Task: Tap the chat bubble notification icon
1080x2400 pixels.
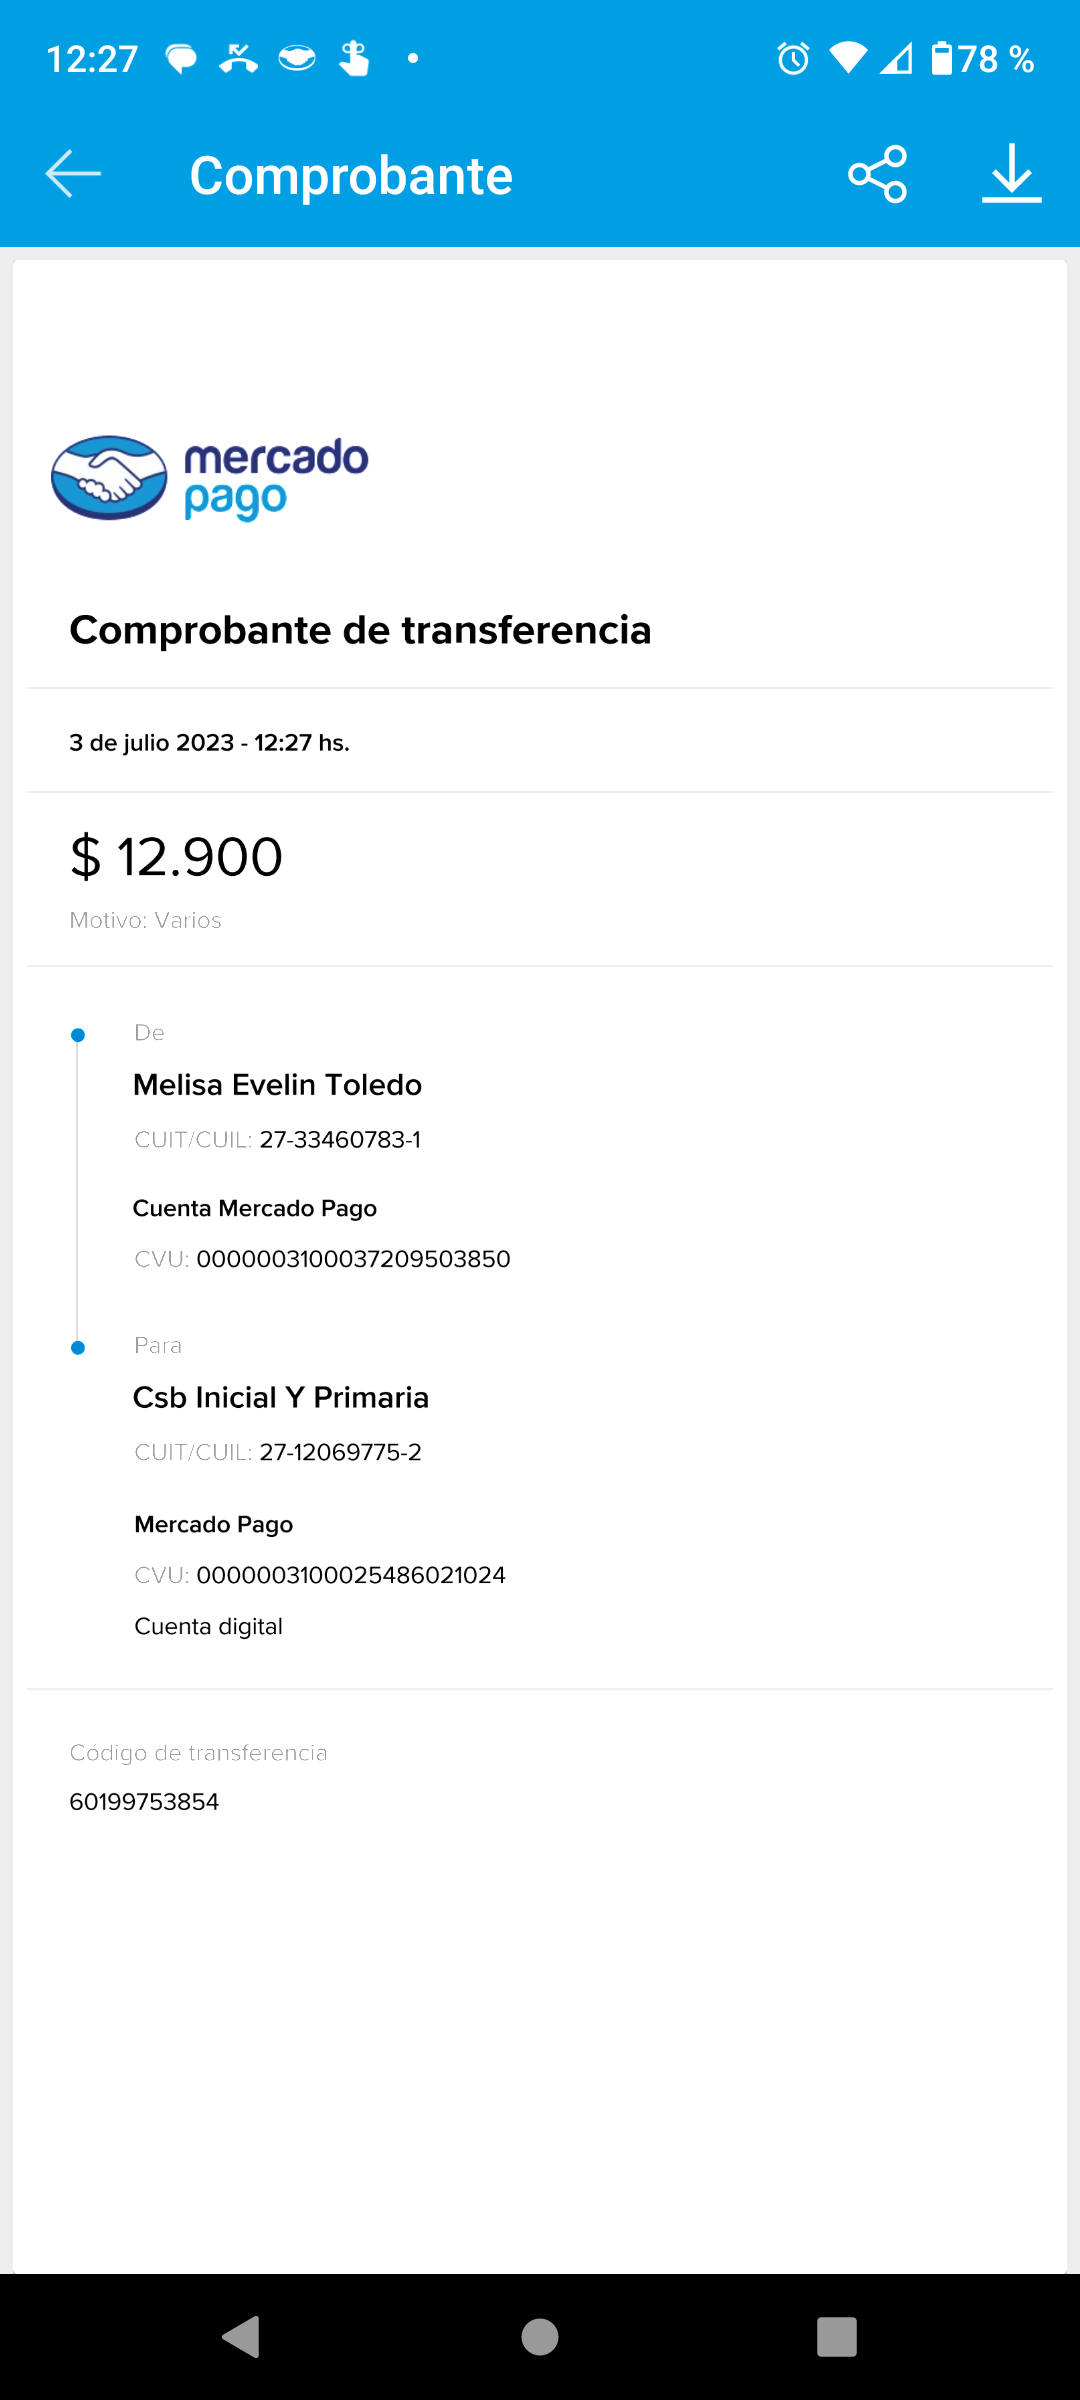Action: (181, 59)
